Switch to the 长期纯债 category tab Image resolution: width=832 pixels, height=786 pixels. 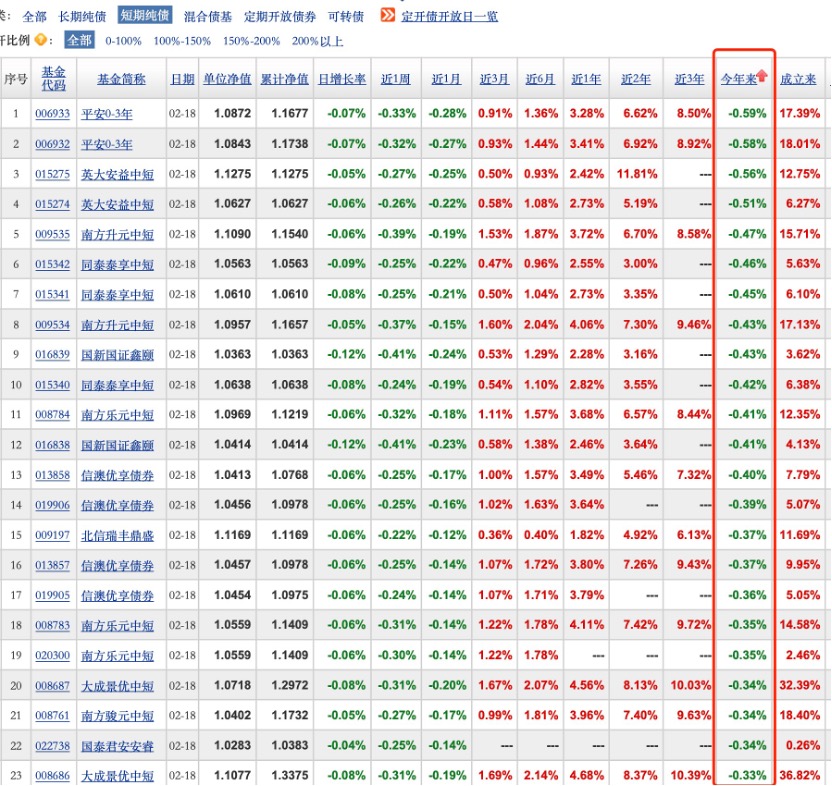[x=80, y=15]
